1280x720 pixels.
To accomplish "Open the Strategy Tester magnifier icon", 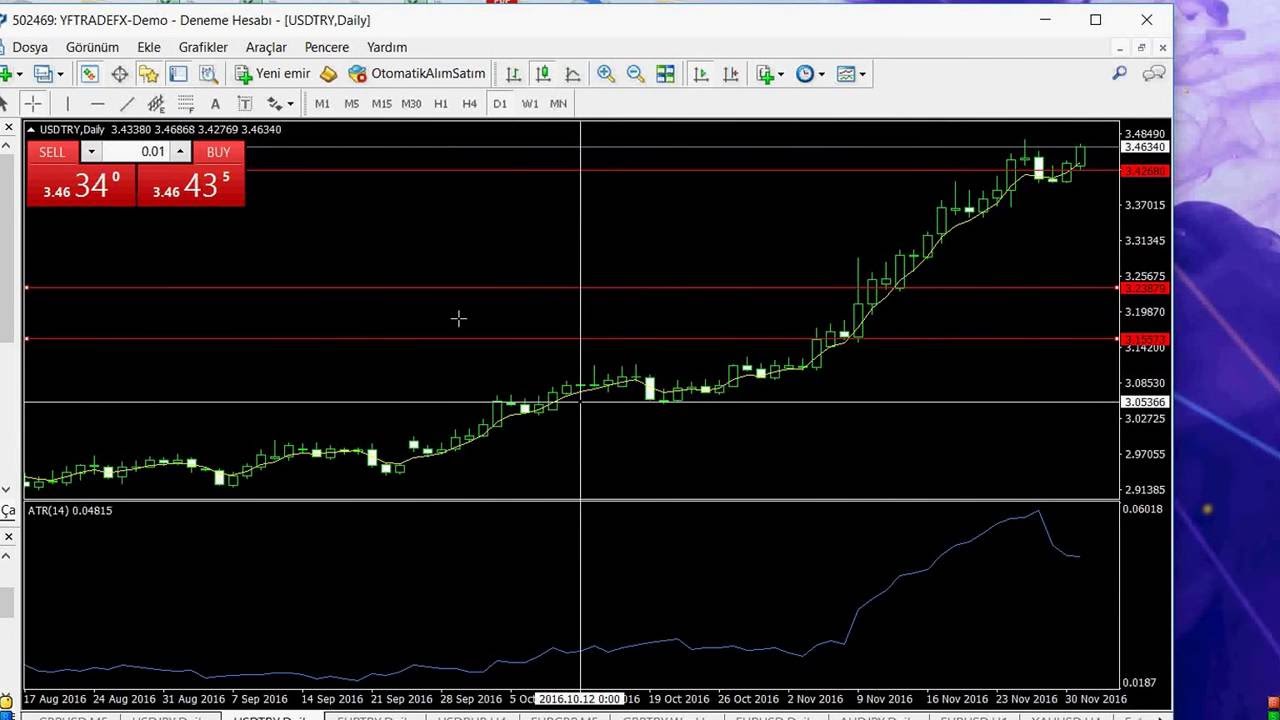I will pyautogui.click(x=208, y=74).
